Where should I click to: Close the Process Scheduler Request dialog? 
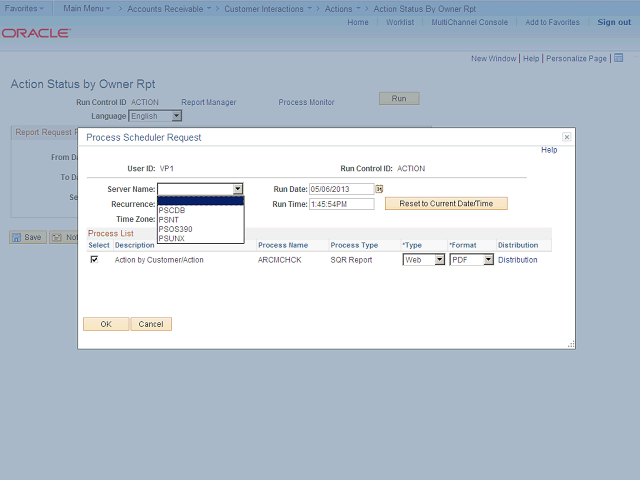click(x=567, y=137)
